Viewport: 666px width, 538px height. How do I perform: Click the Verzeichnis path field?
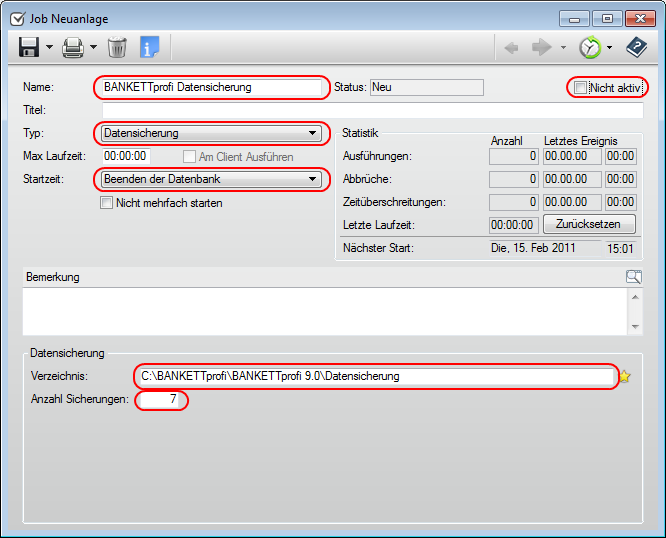pos(375,376)
